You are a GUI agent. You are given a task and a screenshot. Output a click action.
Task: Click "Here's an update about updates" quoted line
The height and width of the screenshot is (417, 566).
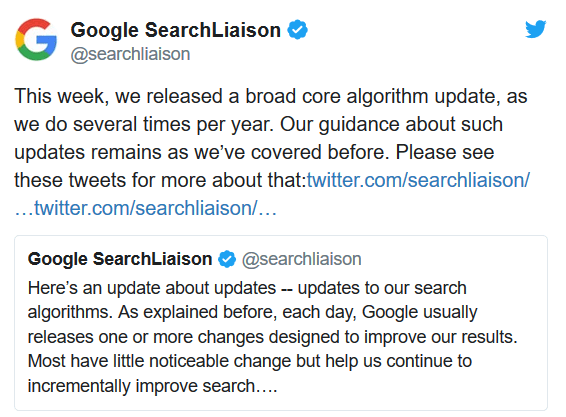tap(247, 288)
